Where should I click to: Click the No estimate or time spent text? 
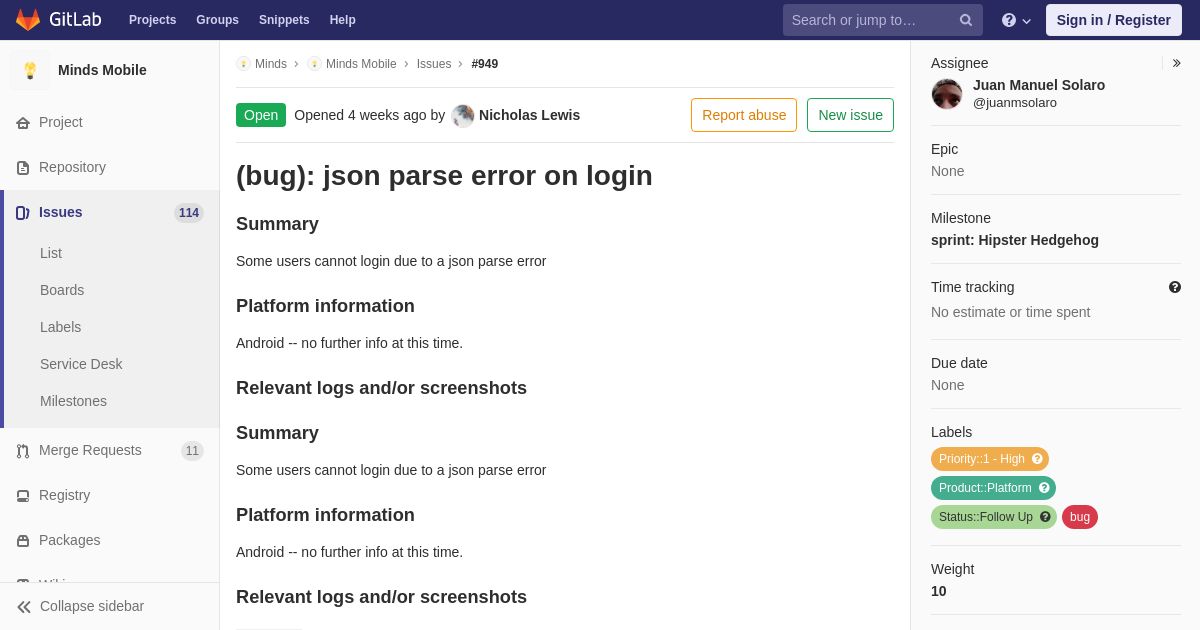tap(1011, 312)
